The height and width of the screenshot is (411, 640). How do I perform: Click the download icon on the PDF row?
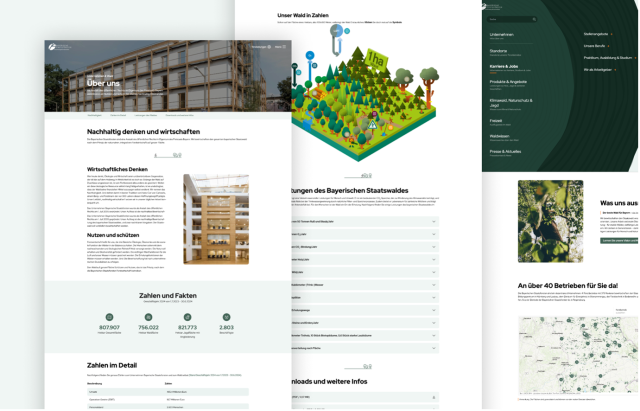[433, 397]
